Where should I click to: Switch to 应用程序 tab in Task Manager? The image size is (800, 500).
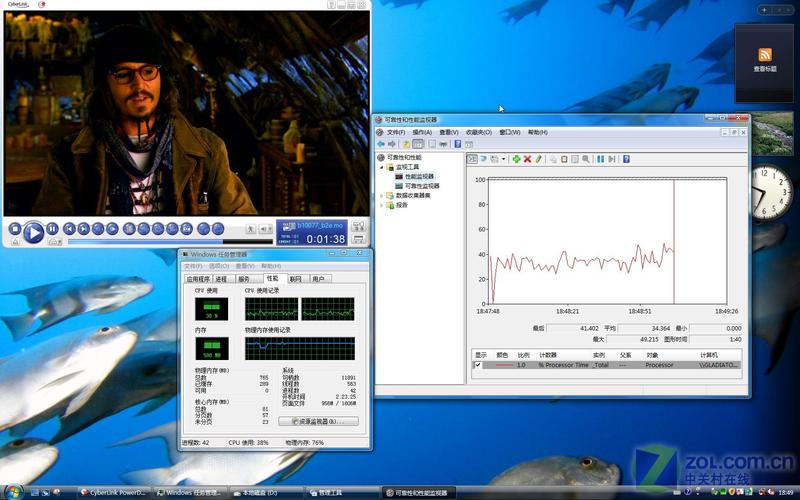[198, 279]
